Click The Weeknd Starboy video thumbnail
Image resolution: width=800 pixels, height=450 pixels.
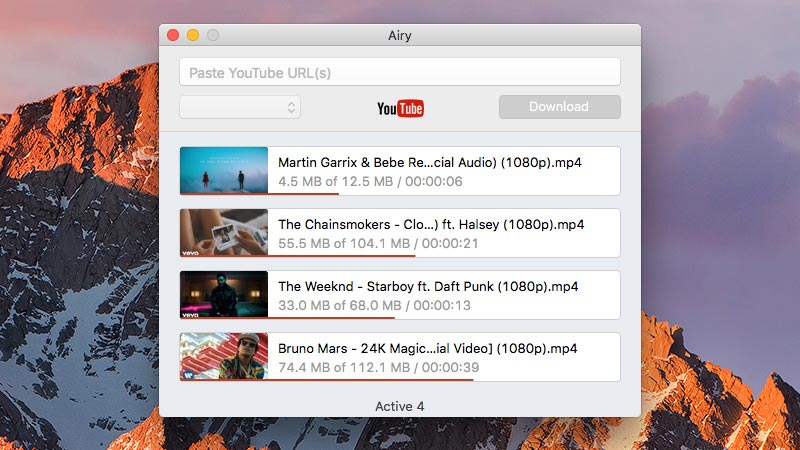click(x=224, y=294)
